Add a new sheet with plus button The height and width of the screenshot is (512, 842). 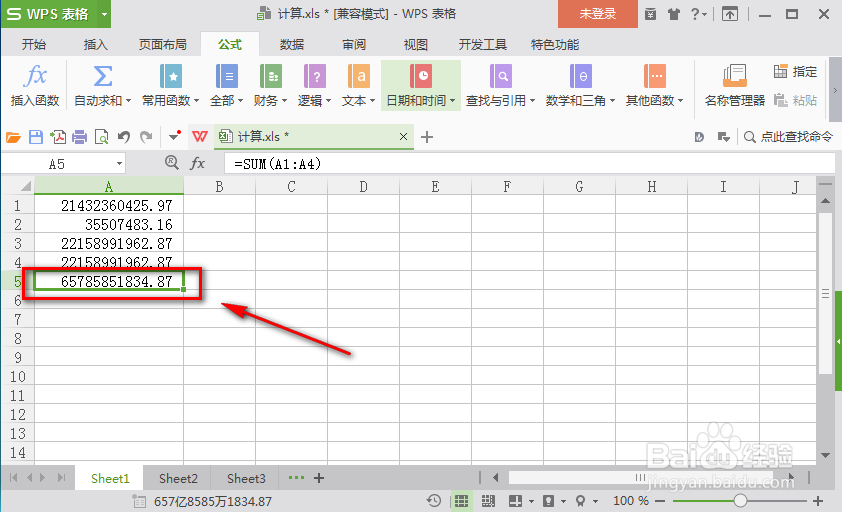[319, 478]
